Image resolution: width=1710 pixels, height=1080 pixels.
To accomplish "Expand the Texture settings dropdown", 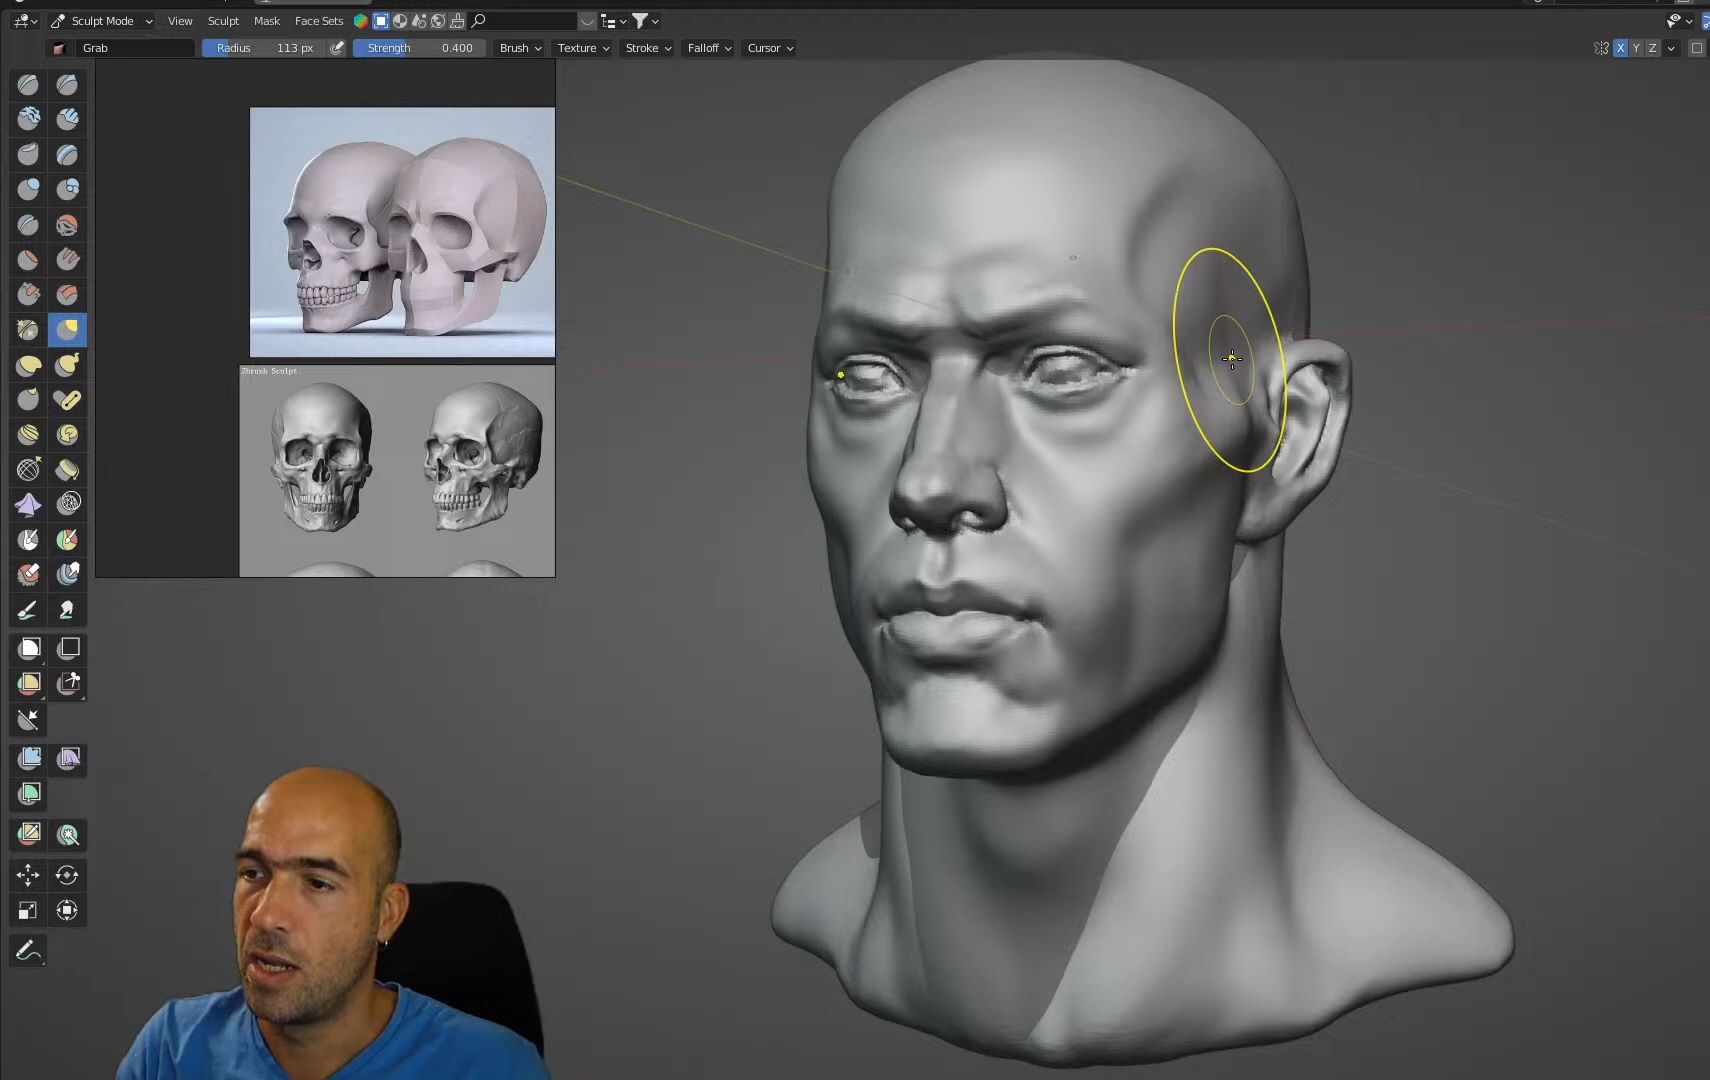I will [x=583, y=48].
